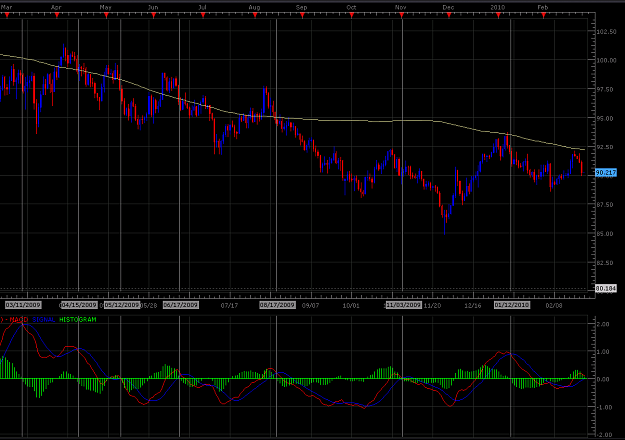Click the 03/11/2009 date flag
Screen dimensions: 625x440
click(23, 305)
